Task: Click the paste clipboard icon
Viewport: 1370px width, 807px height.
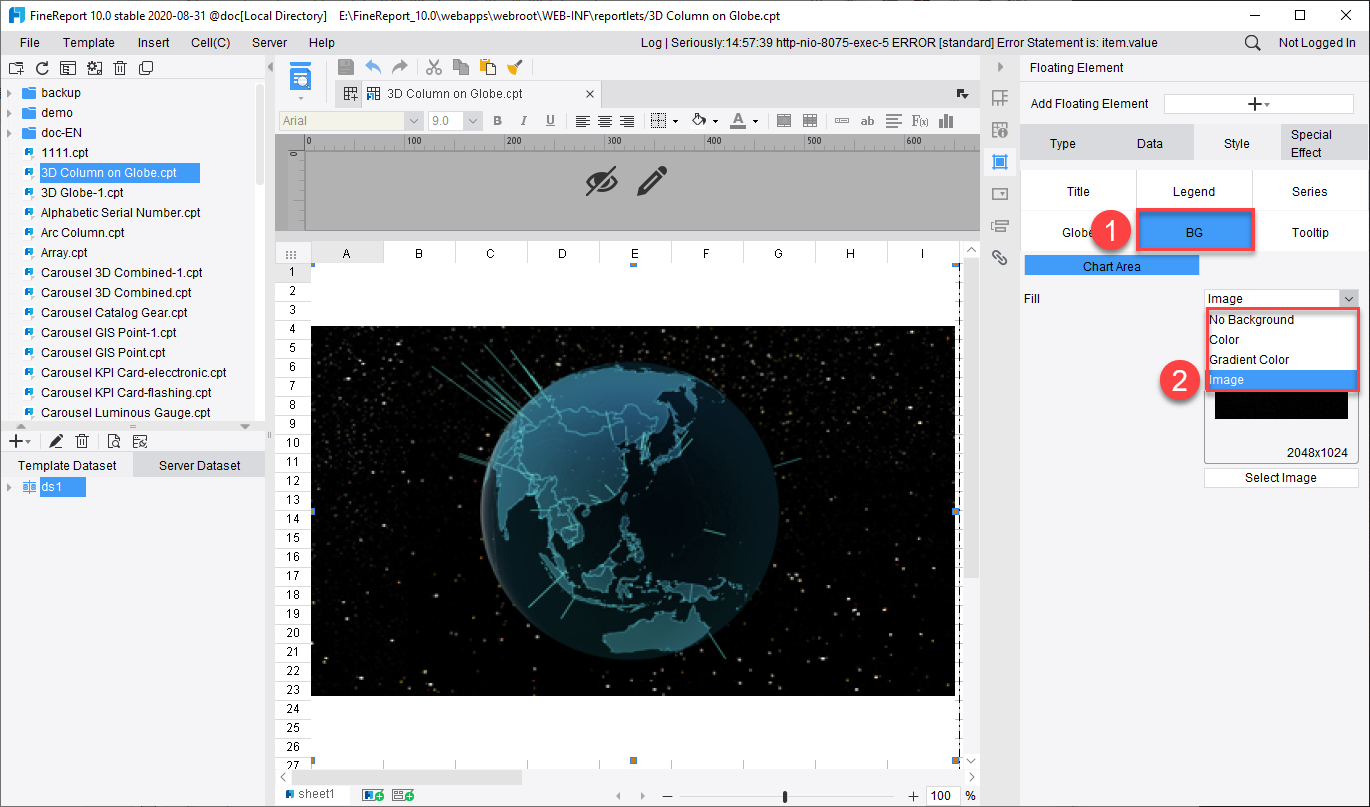Action: (x=487, y=67)
